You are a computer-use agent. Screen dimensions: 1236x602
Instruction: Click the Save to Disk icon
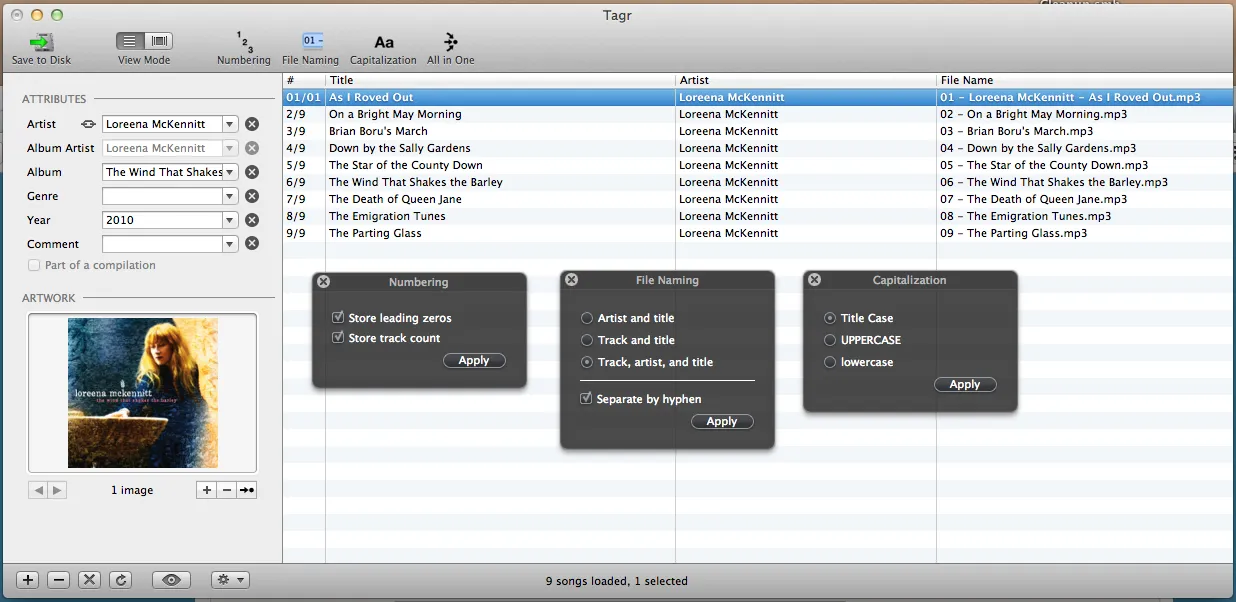pos(40,40)
